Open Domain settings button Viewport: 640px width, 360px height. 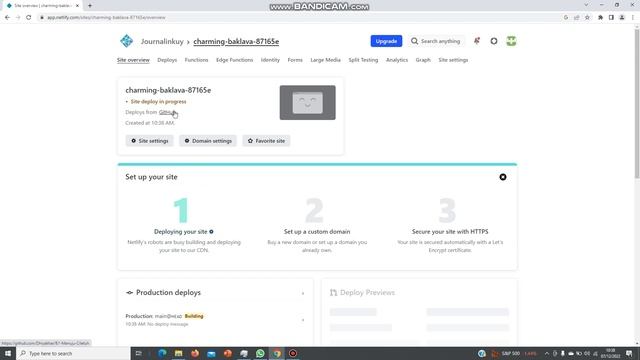coord(208,141)
